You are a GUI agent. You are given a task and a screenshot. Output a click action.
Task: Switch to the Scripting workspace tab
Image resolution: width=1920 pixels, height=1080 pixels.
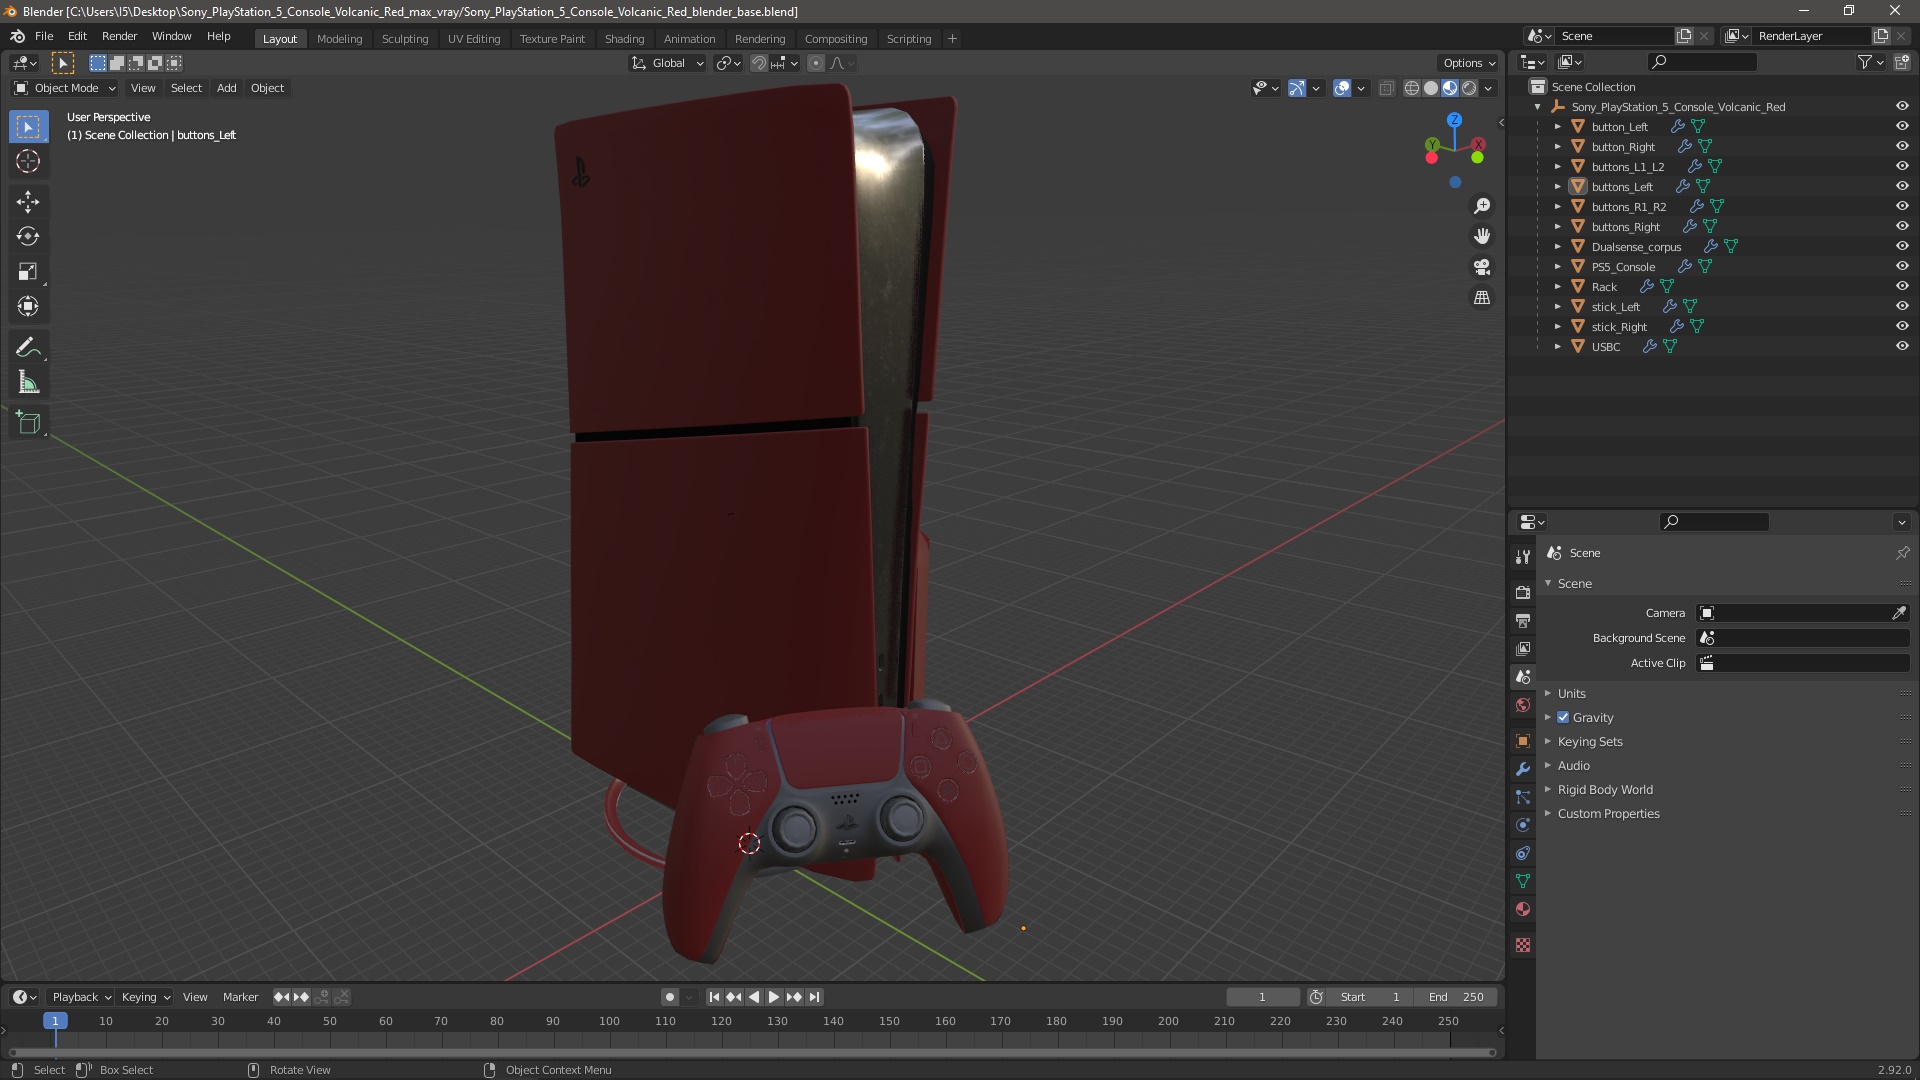[x=909, y=39]
